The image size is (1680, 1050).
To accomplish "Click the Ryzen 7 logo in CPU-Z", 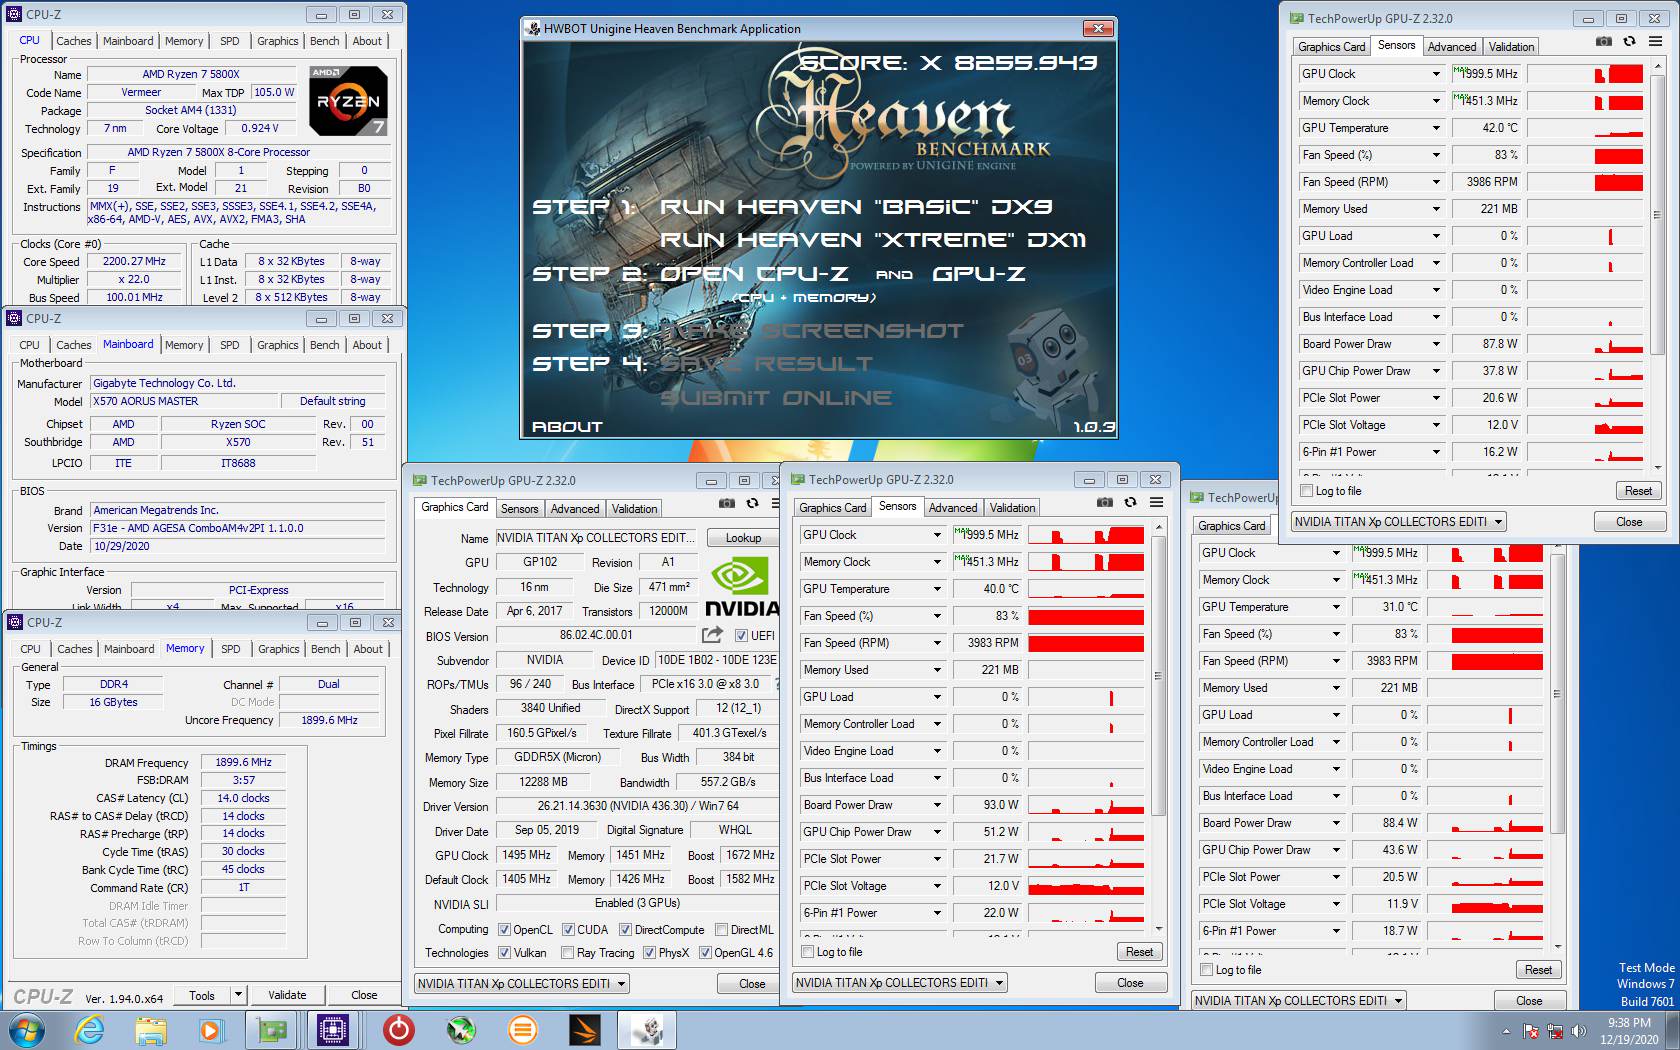I will coord(348,100).
